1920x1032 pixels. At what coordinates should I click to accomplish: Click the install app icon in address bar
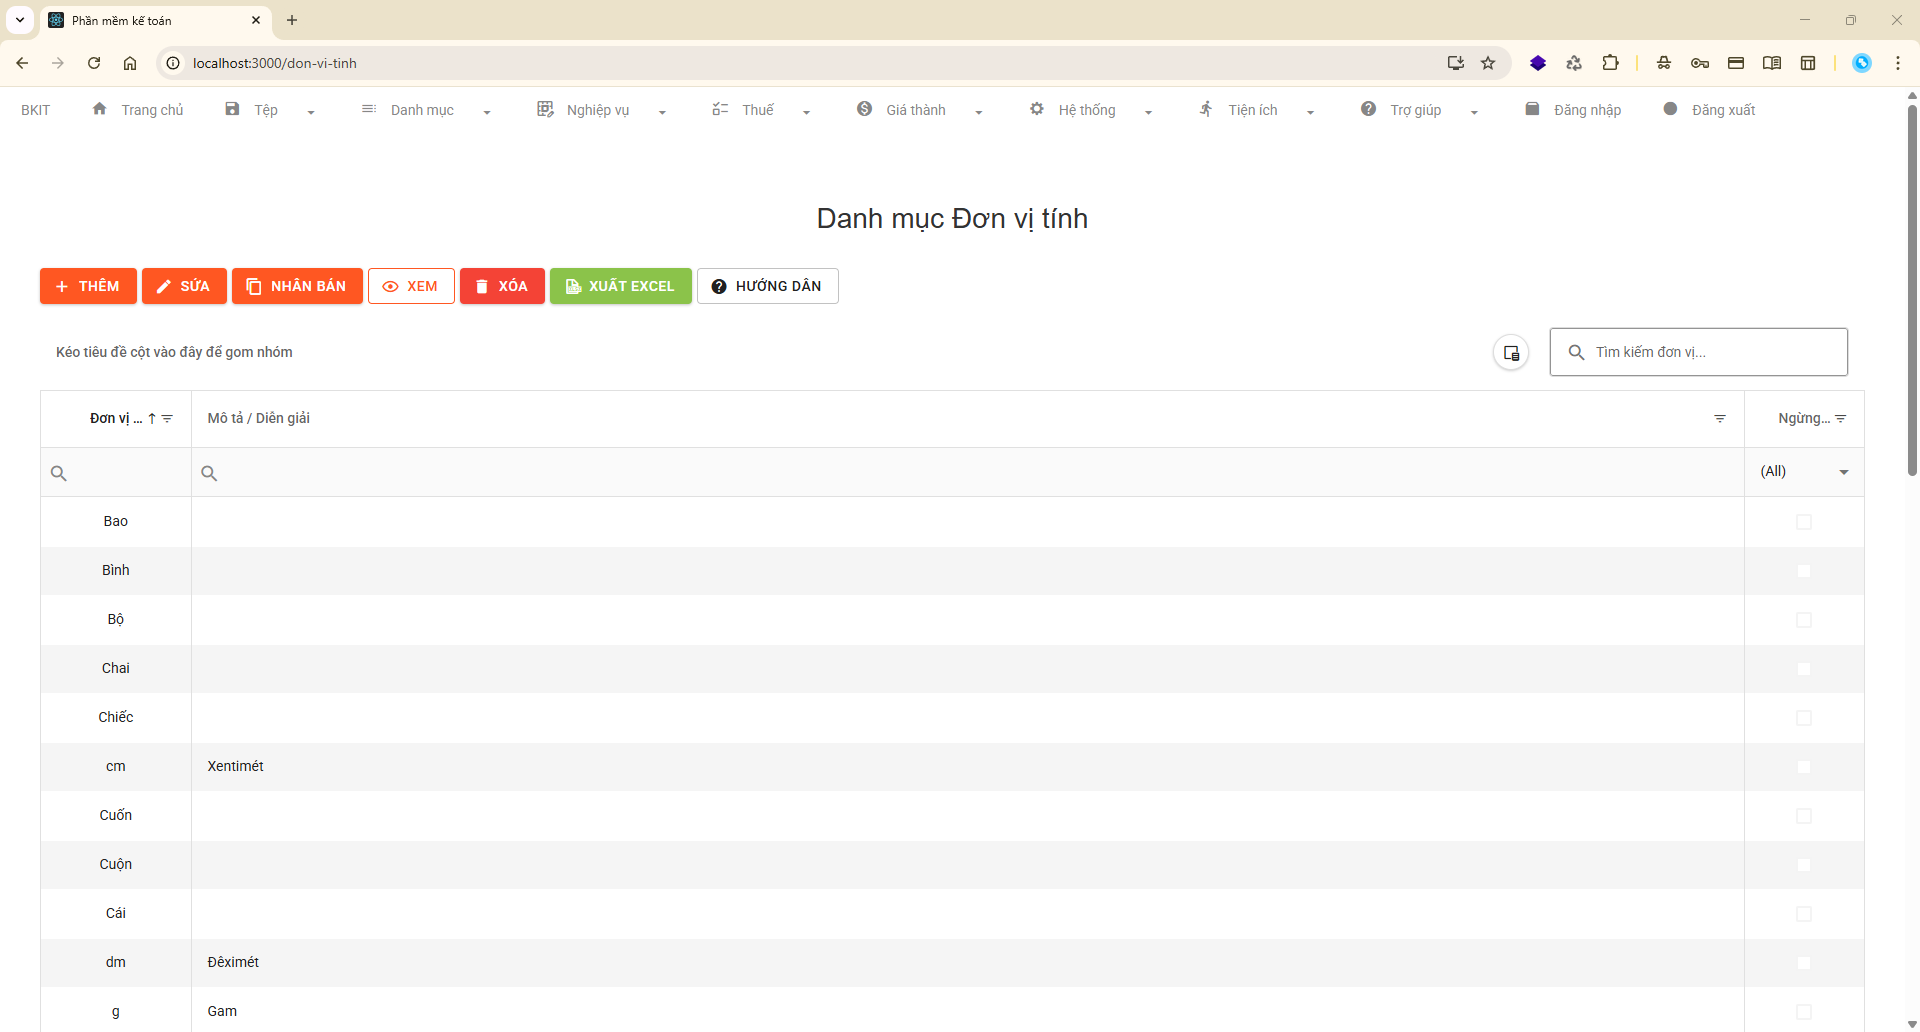point(1456,63)
